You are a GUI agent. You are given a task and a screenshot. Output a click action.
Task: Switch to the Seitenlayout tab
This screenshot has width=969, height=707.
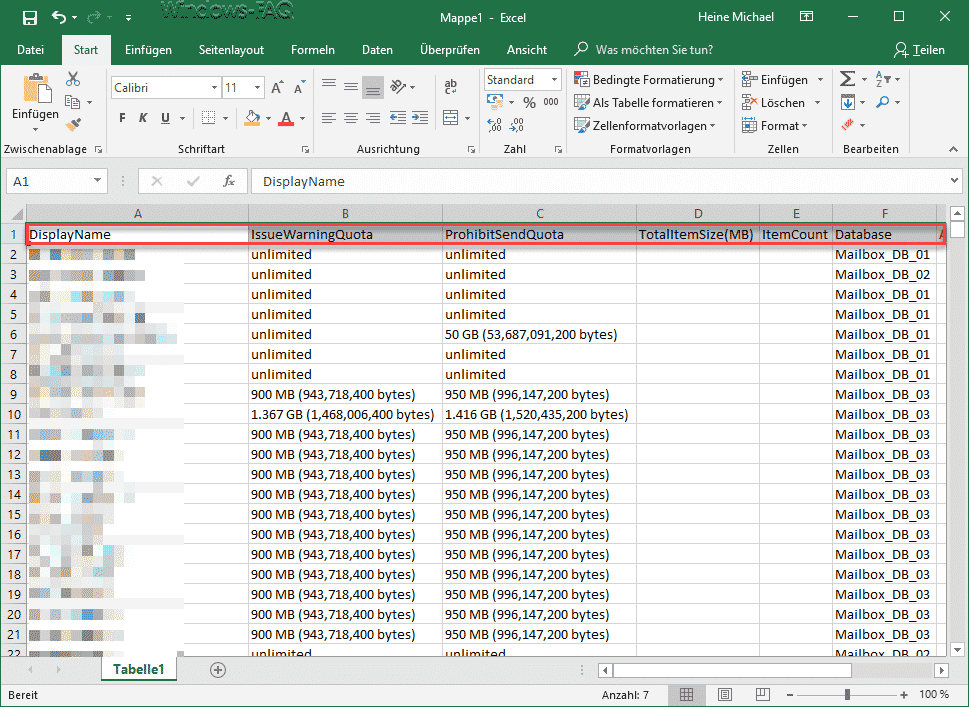coord(231,50)
